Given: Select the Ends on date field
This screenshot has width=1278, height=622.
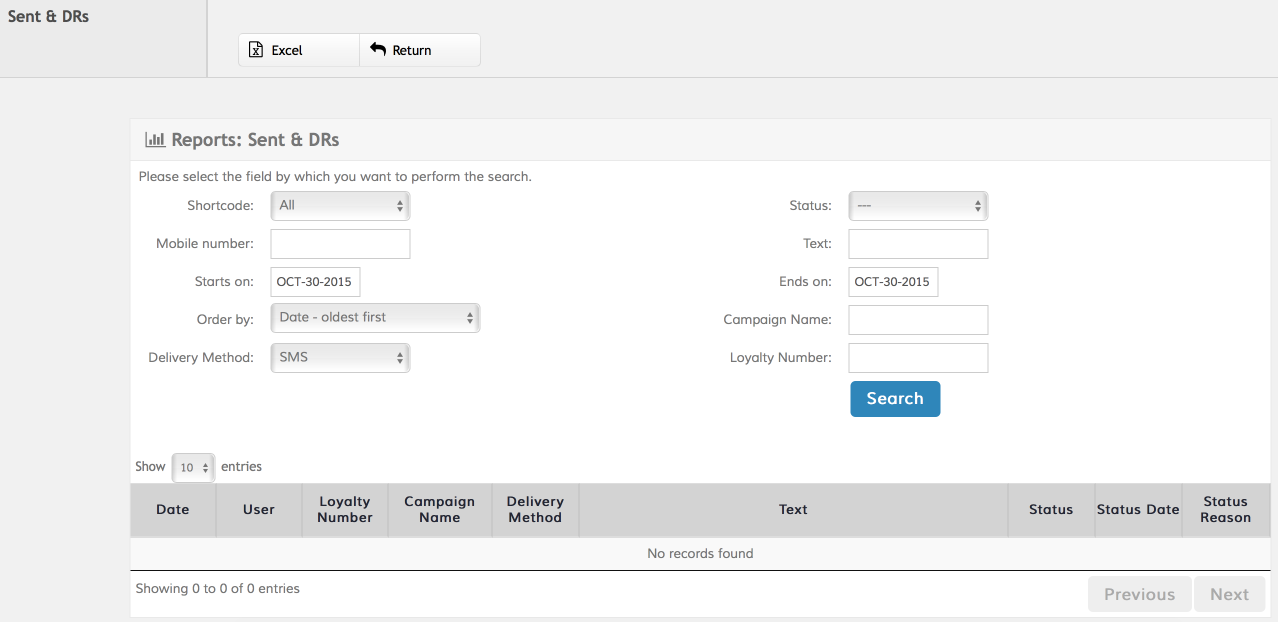Looking at the screenshot, I should pyautogui.click(x=893, y=282).
